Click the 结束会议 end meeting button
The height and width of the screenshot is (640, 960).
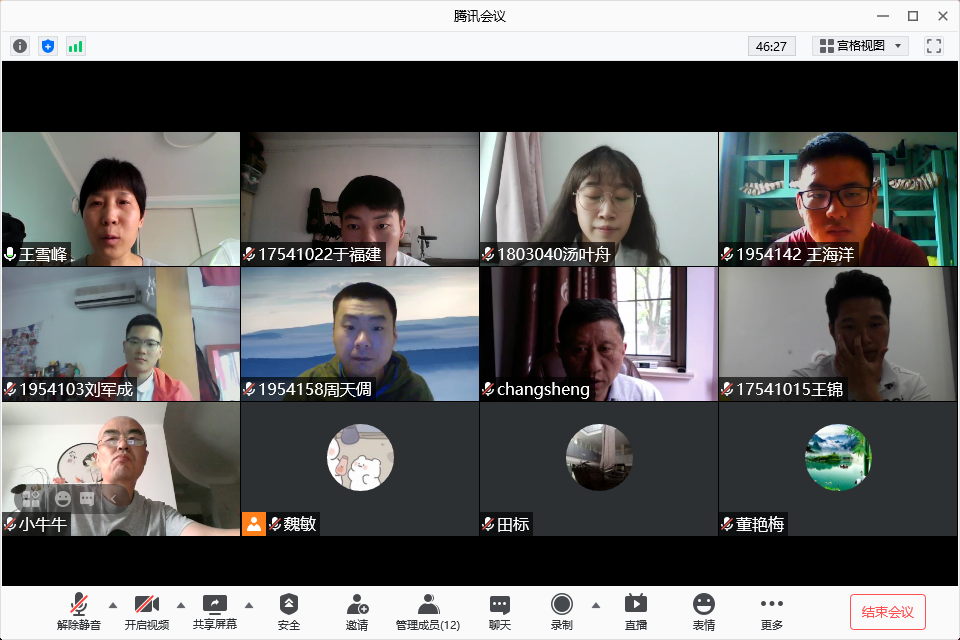click(x=887, y=611)
